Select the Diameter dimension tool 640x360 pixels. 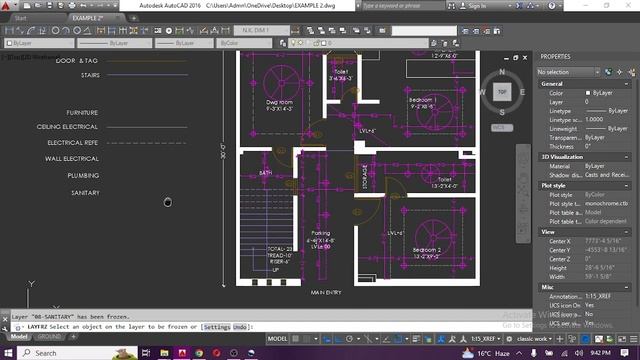click(x=77, y=31)
